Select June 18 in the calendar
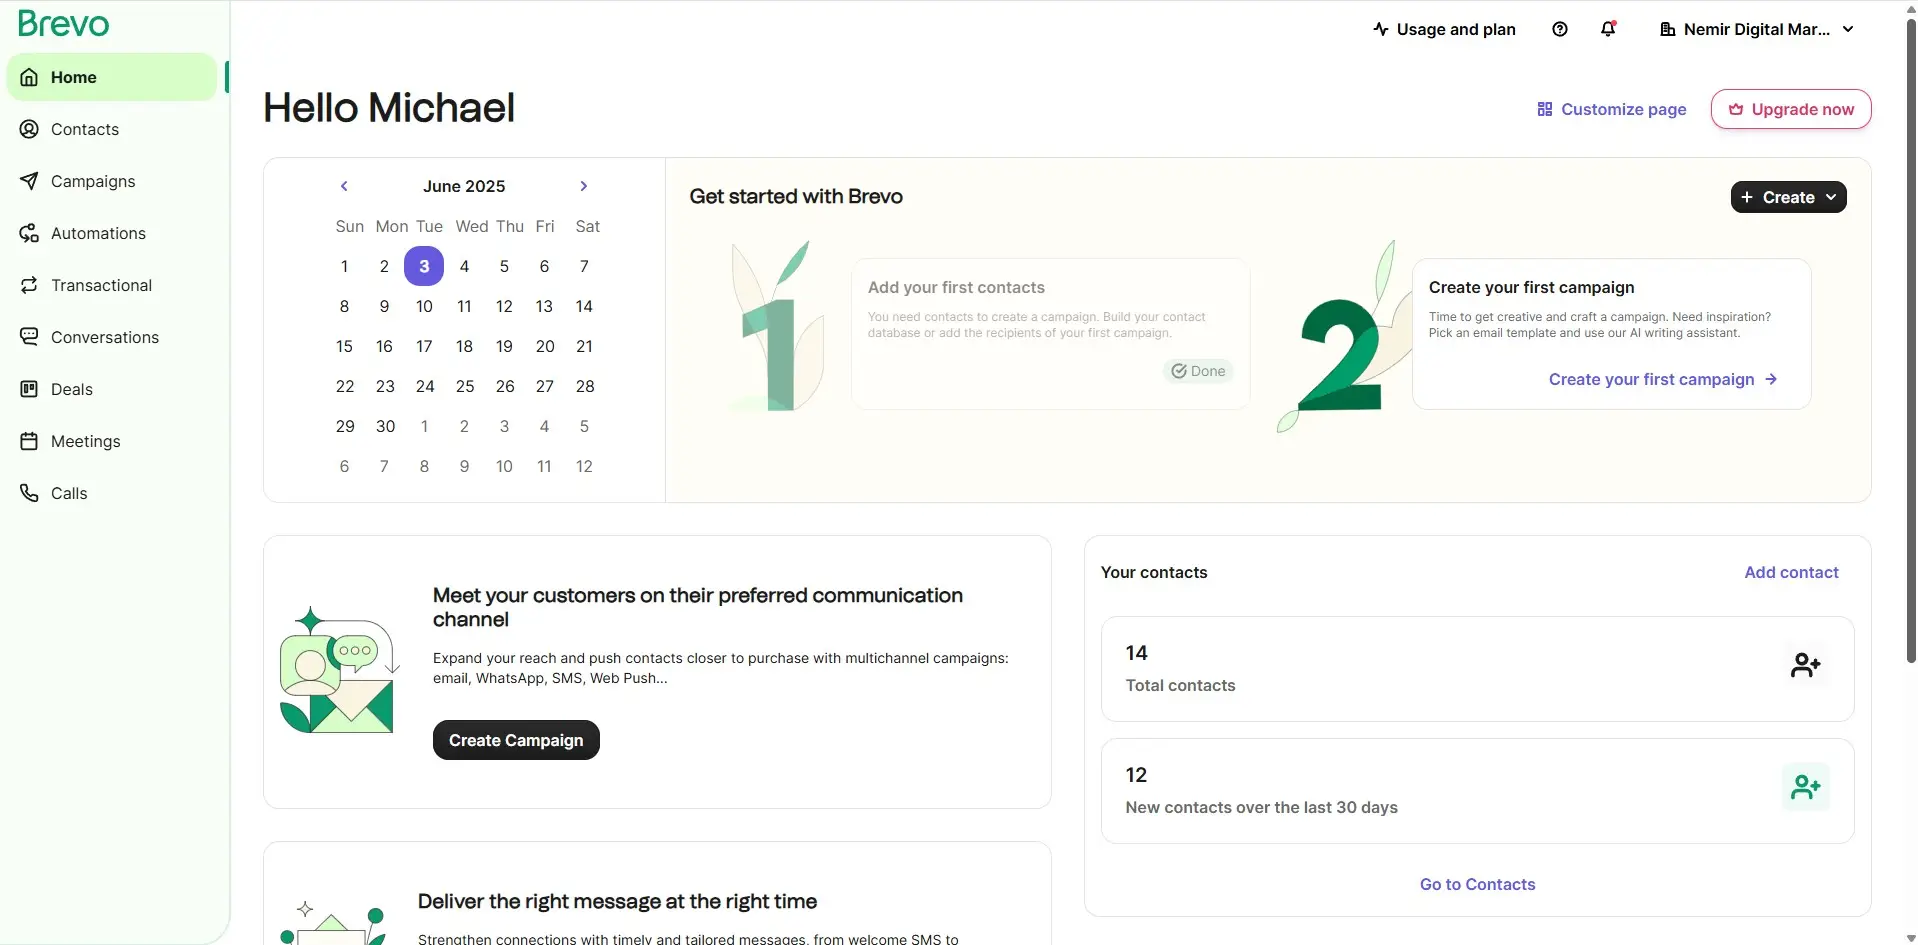The image size is (1918, 945). click(x=464, y=346)
